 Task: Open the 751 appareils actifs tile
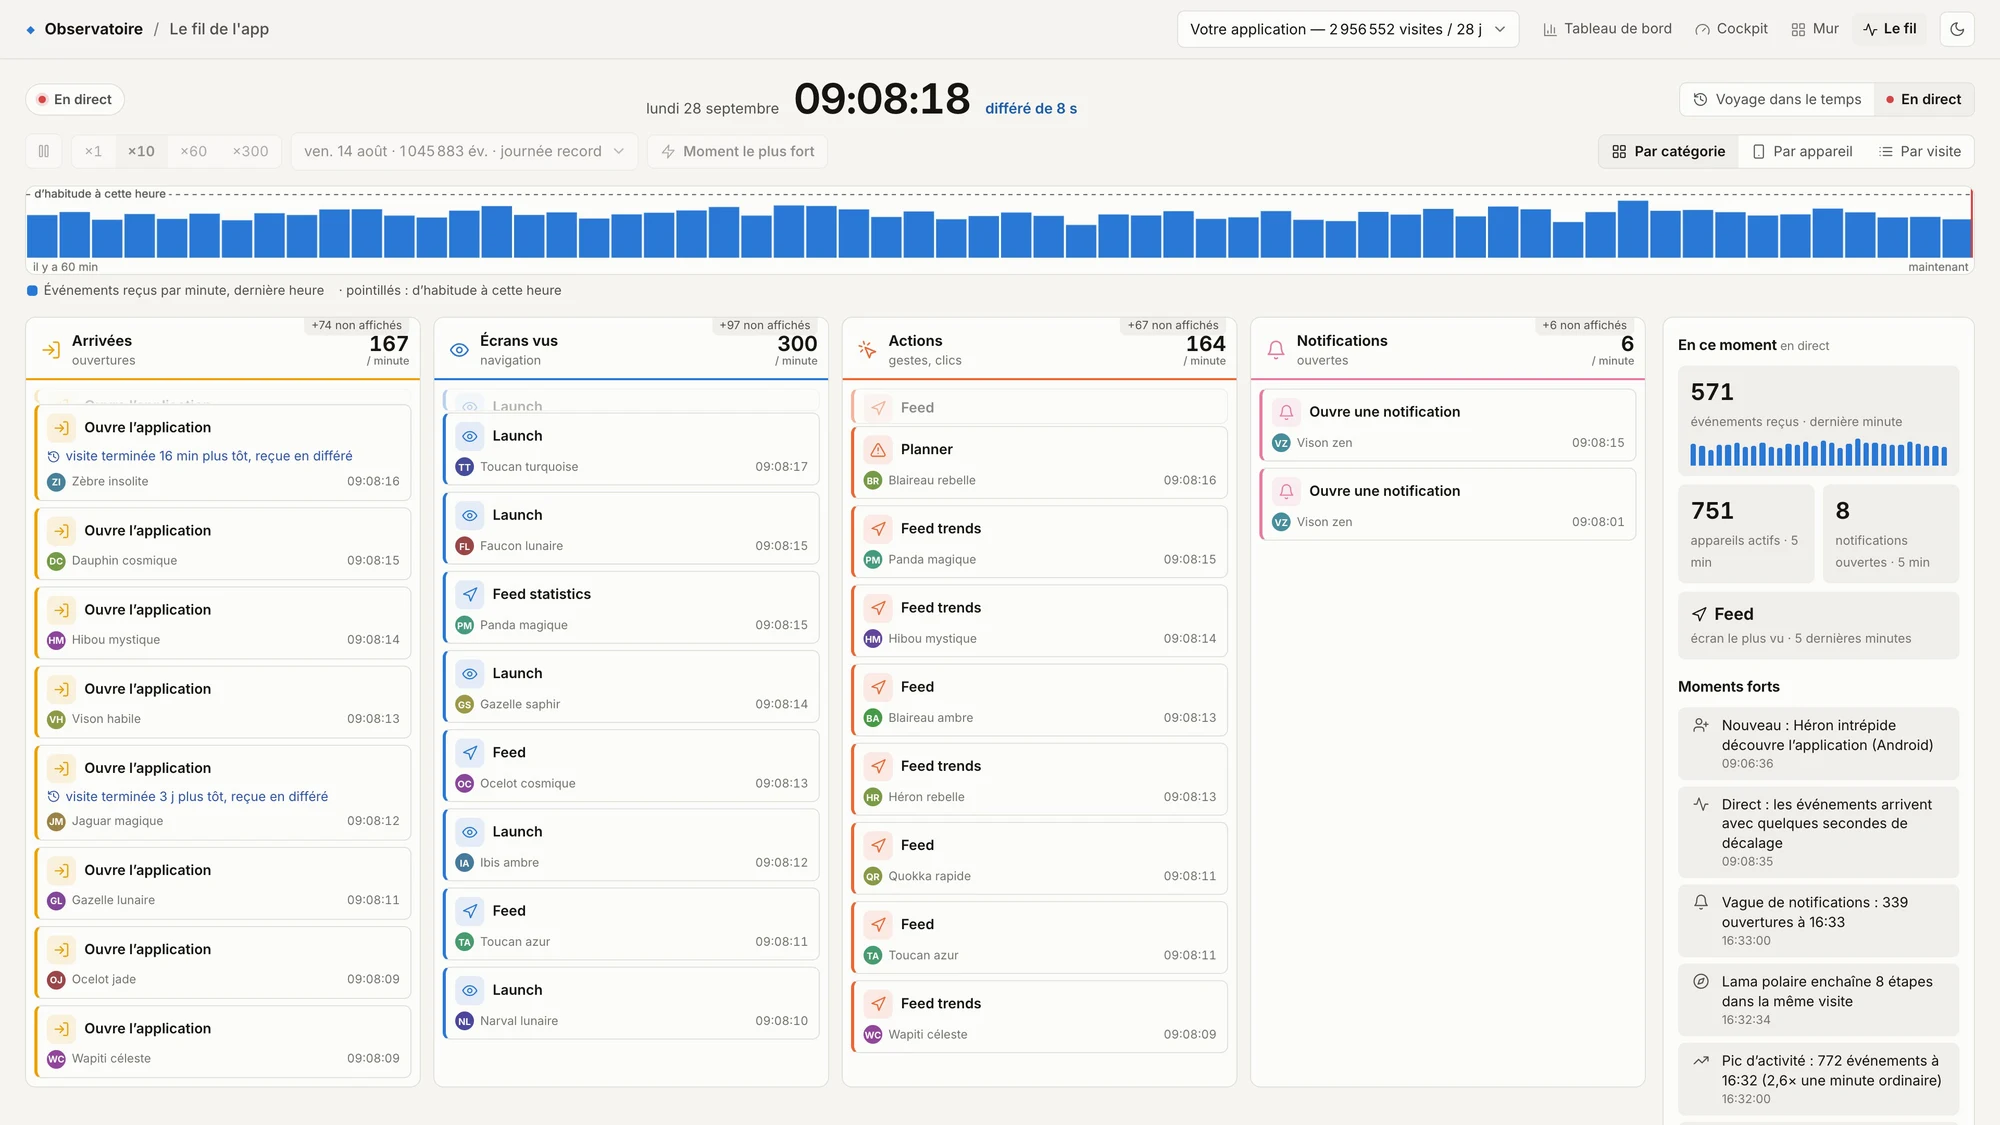click(x=1745, y=534)
